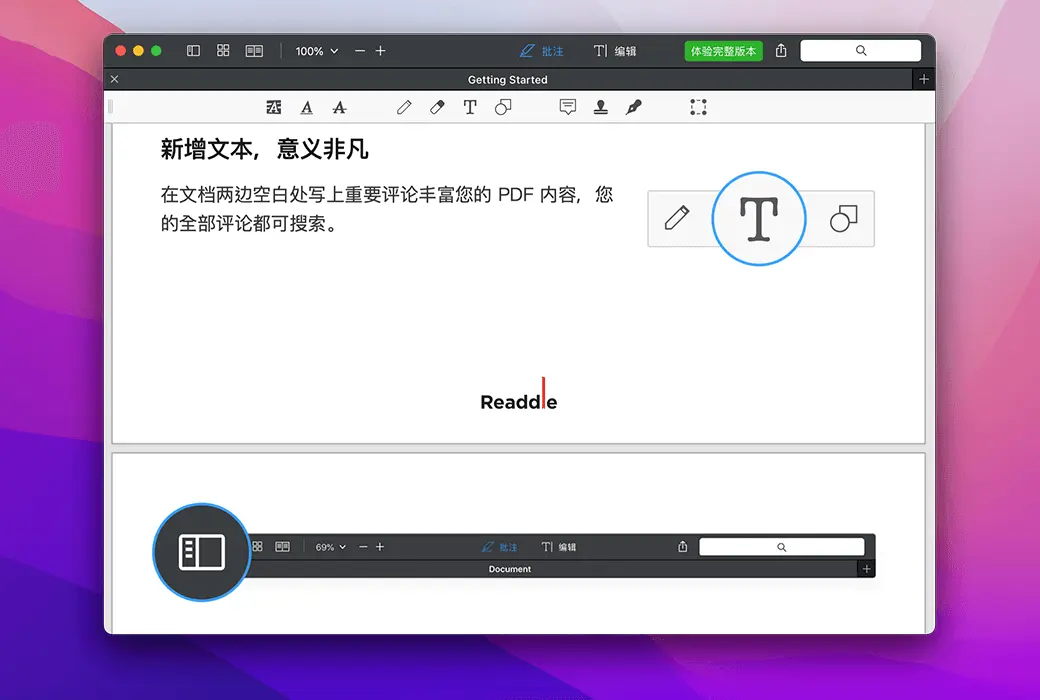Select the signature fountain pen tool

point(633,107)
